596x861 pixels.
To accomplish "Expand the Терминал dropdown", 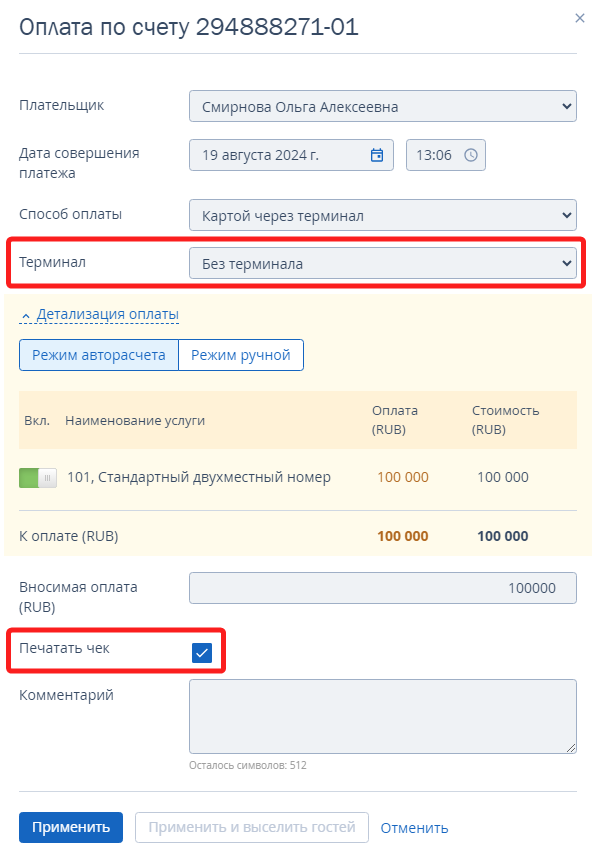I will (383, 264).
